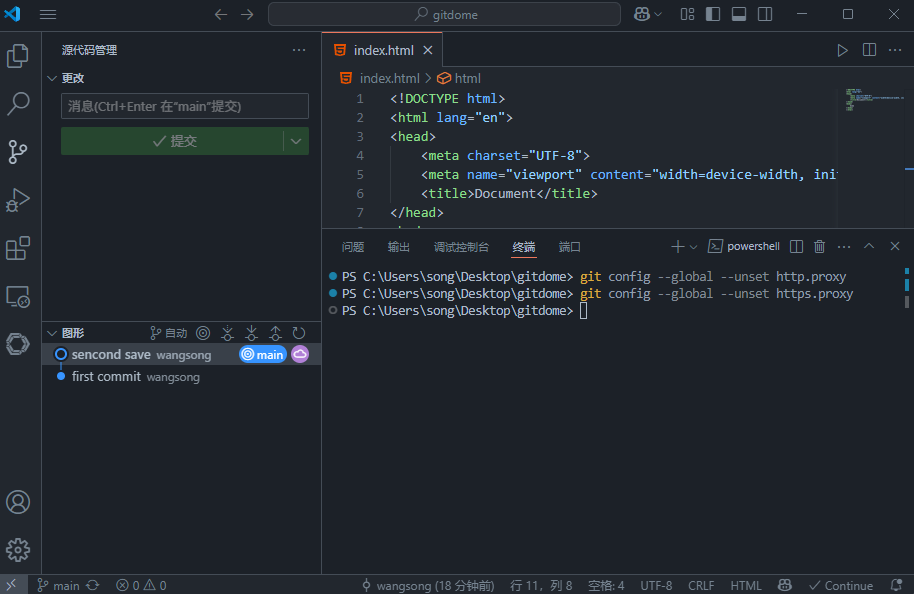The image size is (914, 594).
Task: Click the 提交 commit button
Action: [173, 142]
